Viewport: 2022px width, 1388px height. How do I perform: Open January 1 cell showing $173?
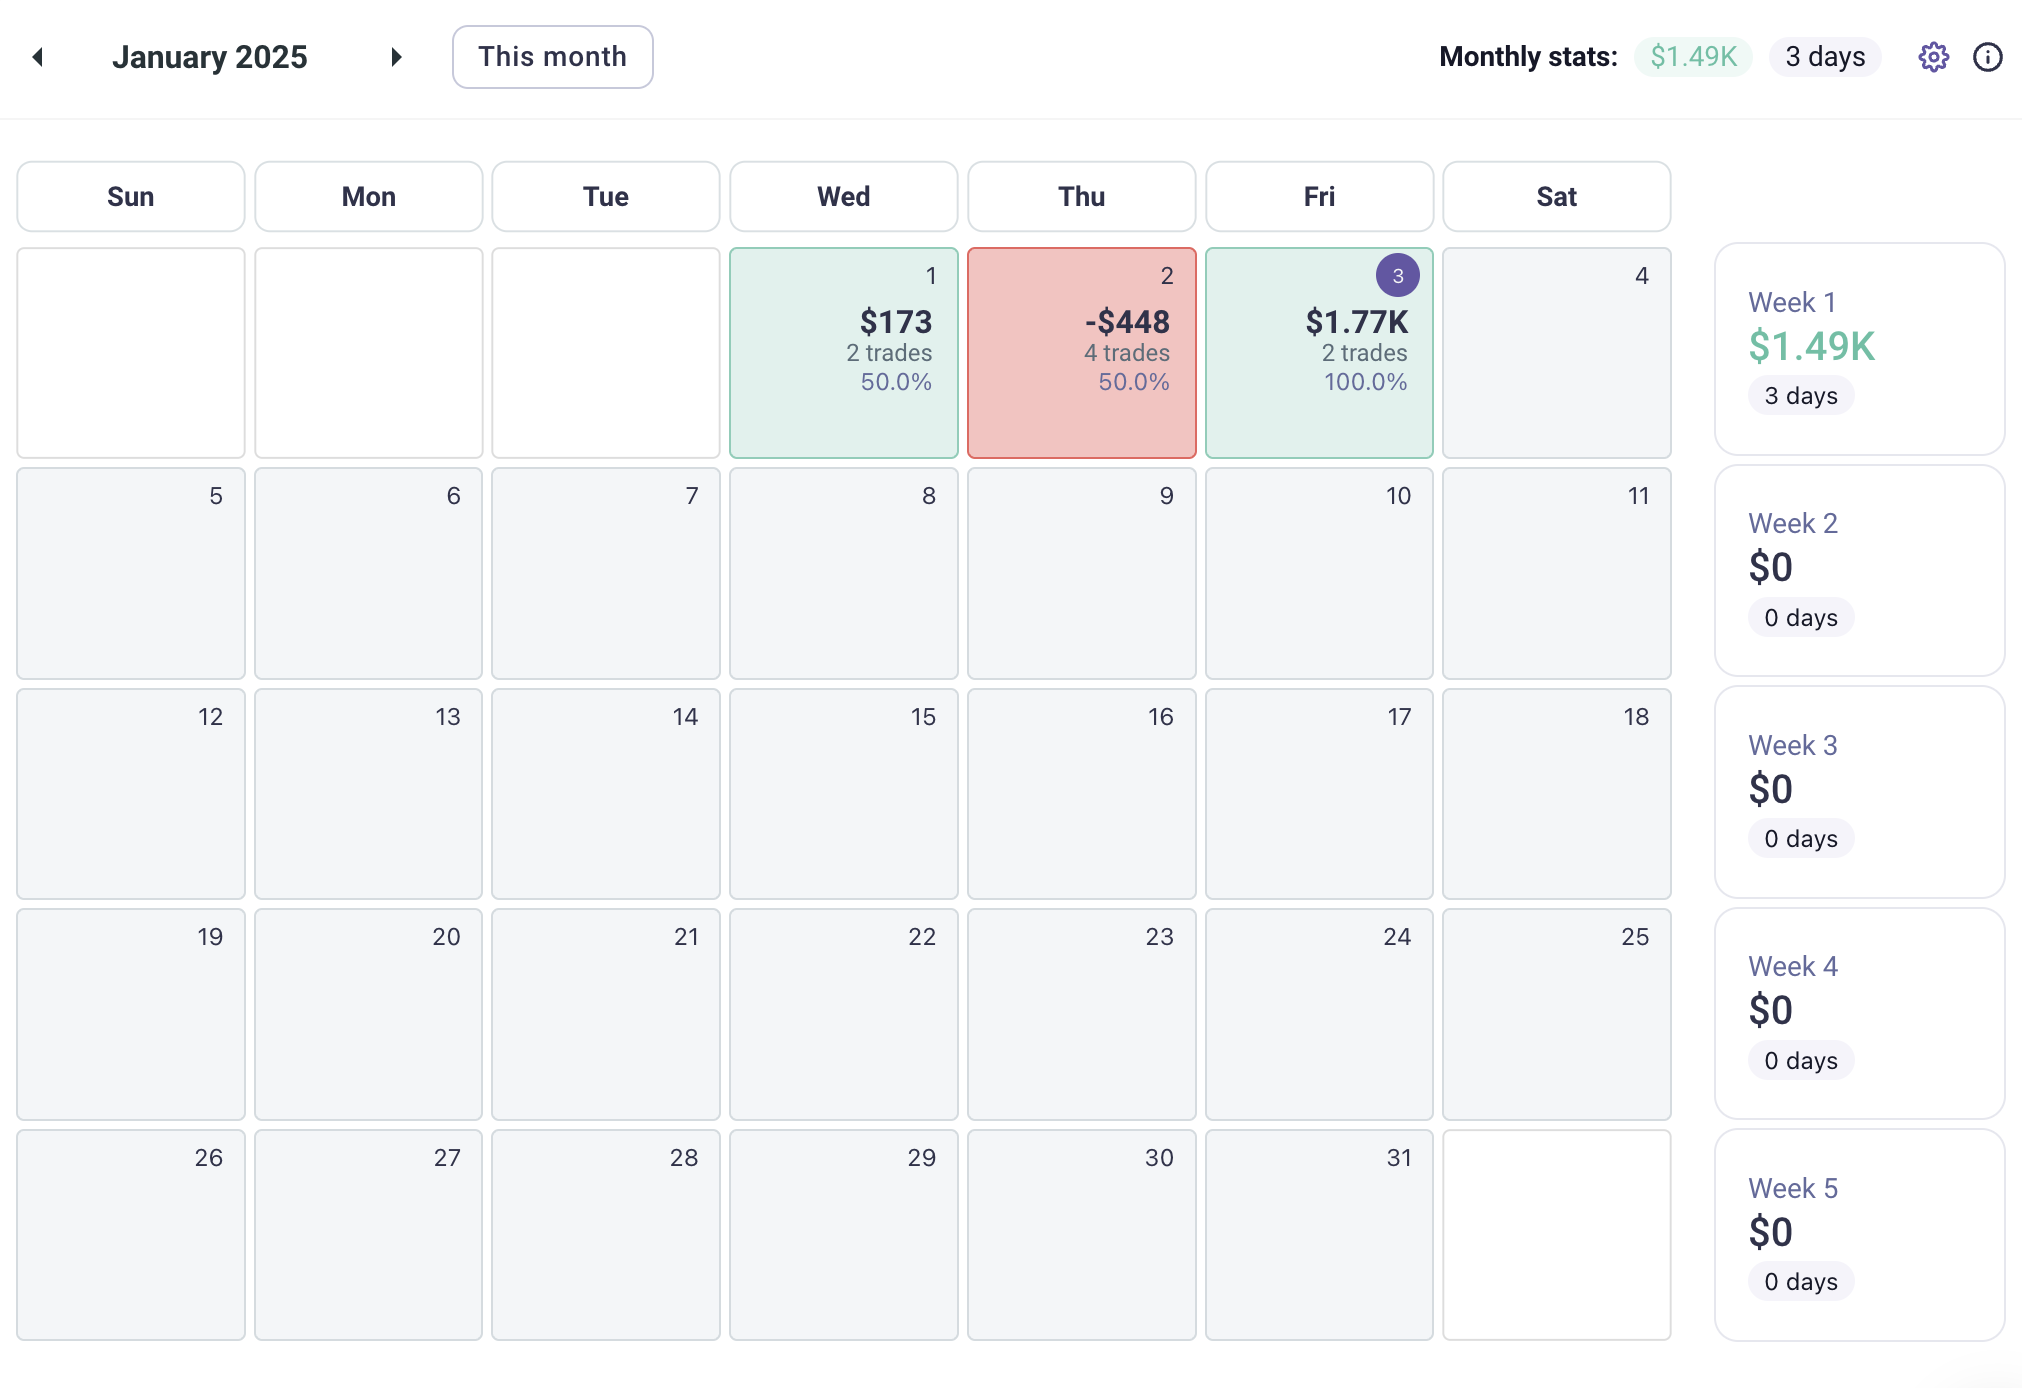[843, 353]
